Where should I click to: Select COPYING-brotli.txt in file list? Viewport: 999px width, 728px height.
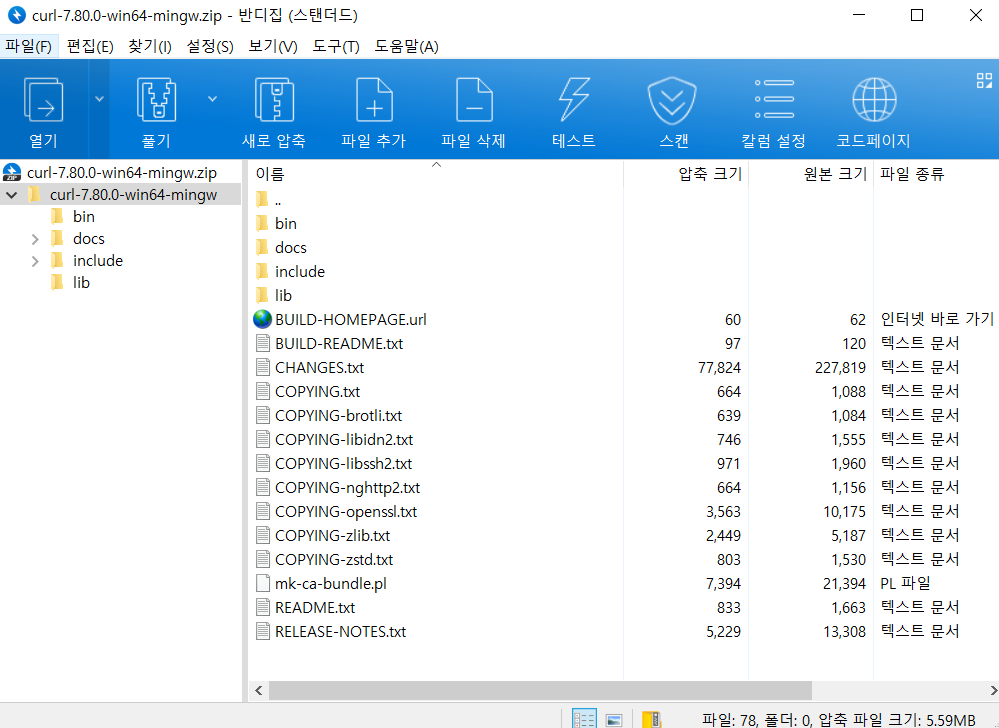click(338, 415)
